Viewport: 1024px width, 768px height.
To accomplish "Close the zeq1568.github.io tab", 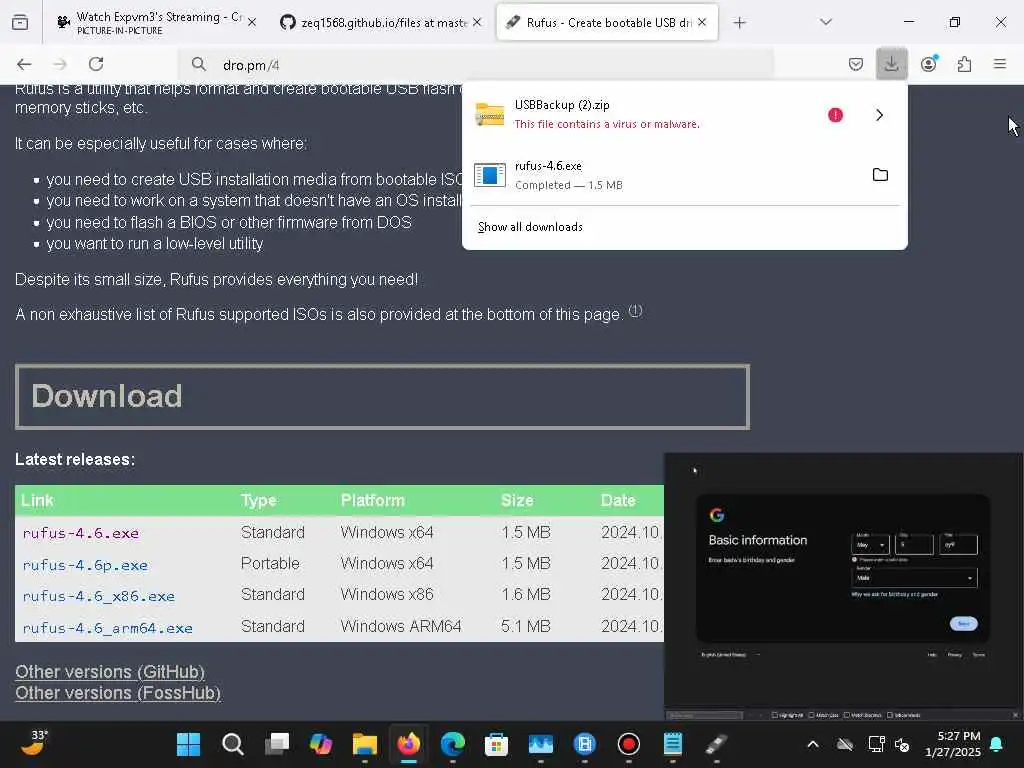I will coord(477,22).
